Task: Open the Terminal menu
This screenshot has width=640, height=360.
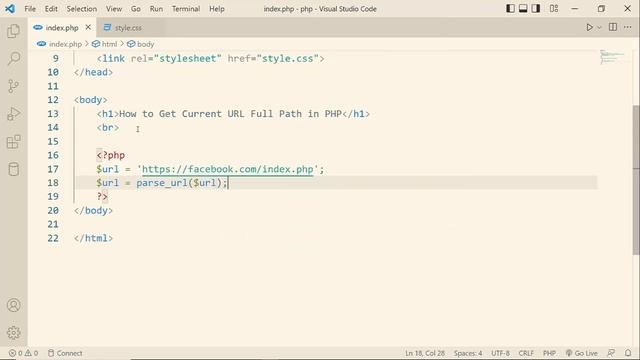Action: point(186,9)
